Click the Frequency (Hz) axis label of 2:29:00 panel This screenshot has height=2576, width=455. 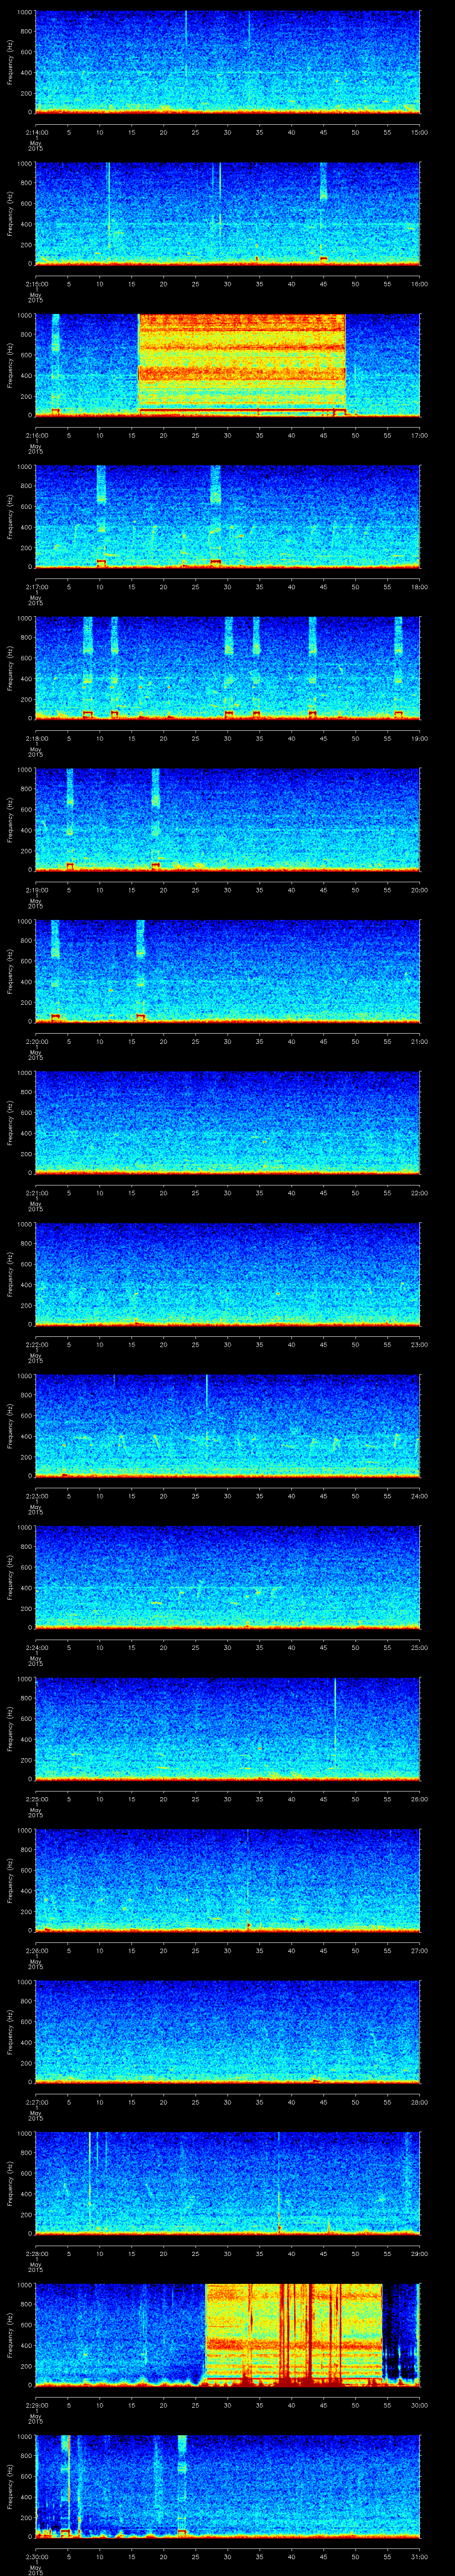(10, 2335)
